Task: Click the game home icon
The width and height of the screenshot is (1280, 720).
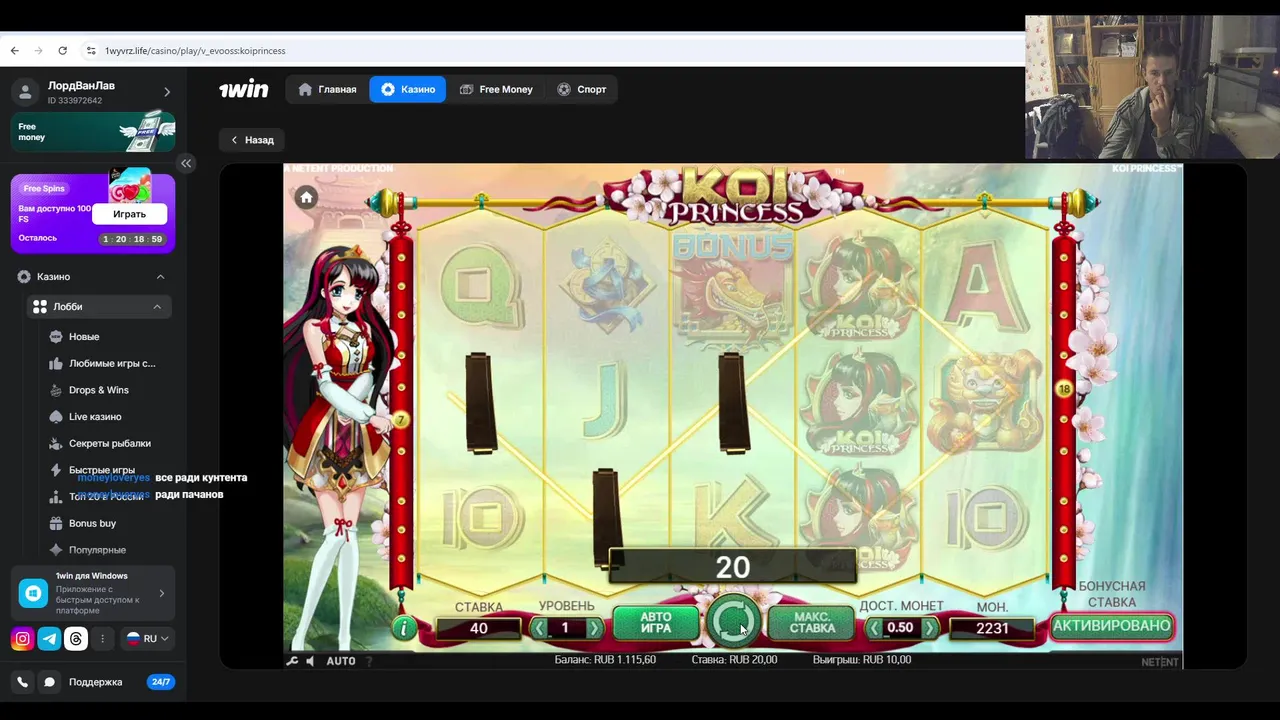Action: (x=307, y=197)
